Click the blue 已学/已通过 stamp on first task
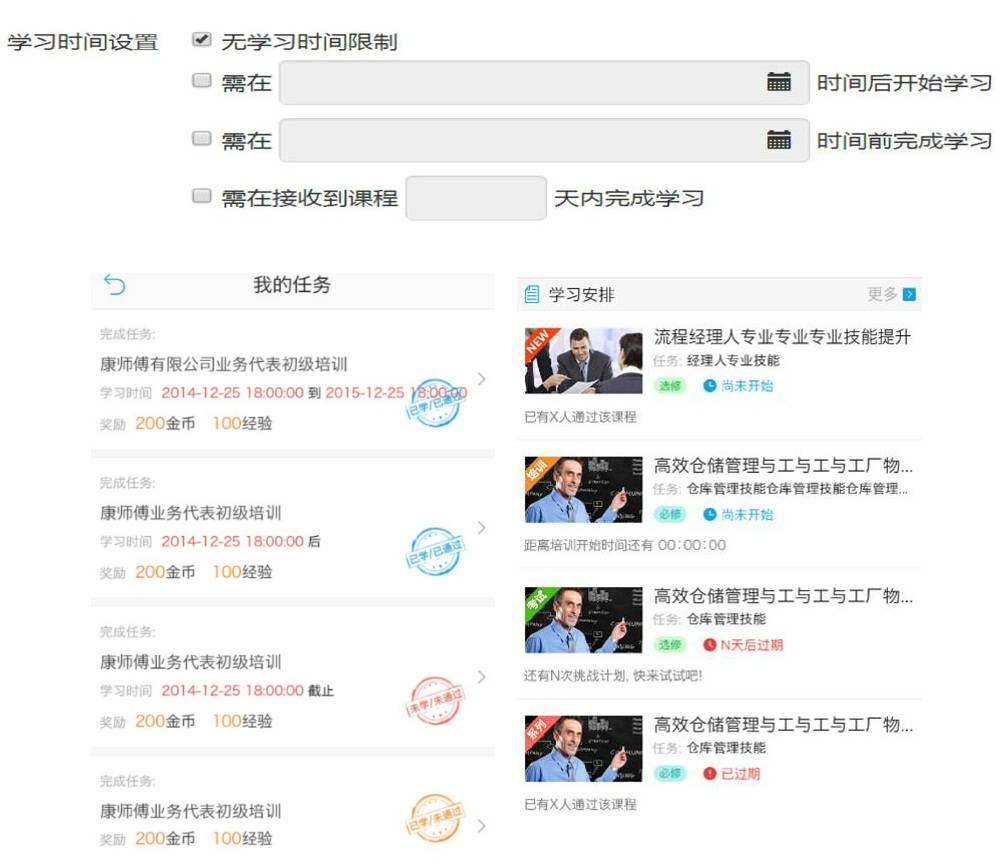The height and width of the screenshot is (868, 999). pyautogui.click(x=435, y=403)
